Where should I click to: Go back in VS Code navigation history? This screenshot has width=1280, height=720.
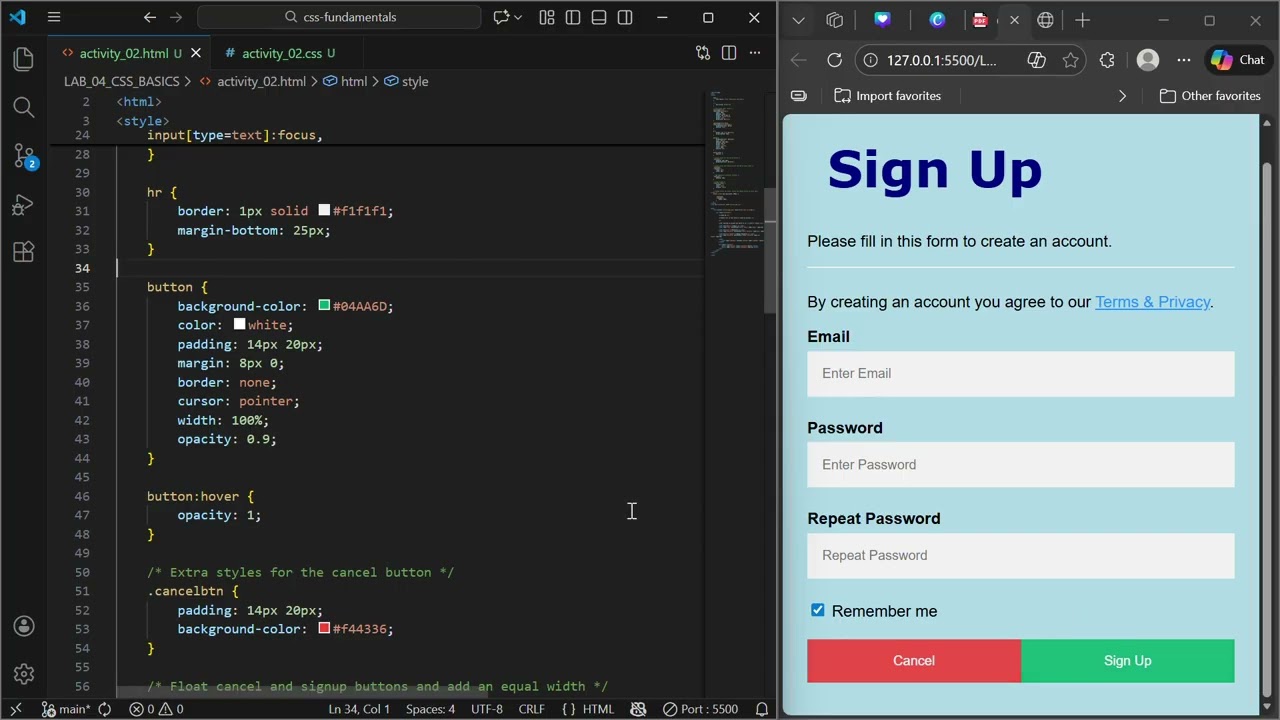(x=149, y=17)
